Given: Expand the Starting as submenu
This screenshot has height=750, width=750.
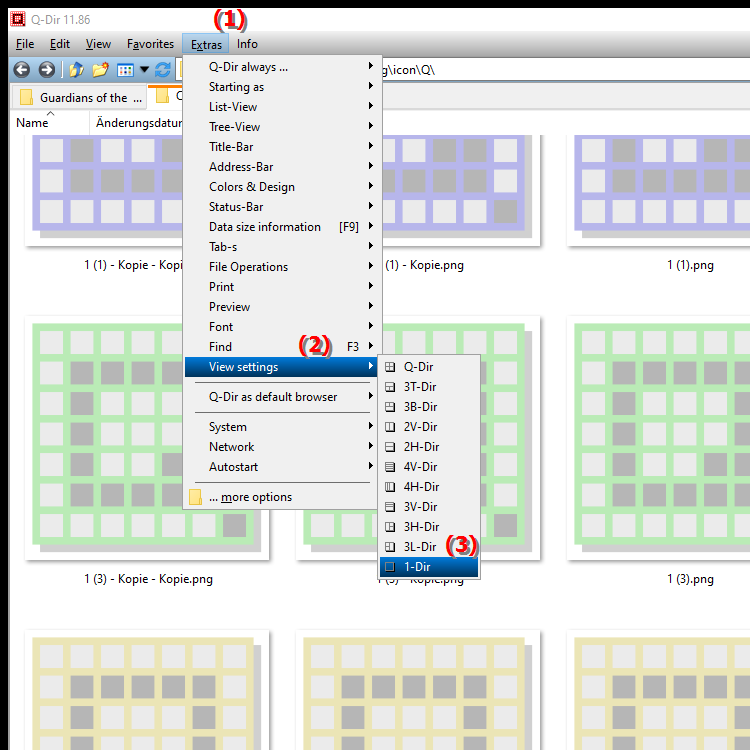Looking at the screenshot, I should [282, 87].
